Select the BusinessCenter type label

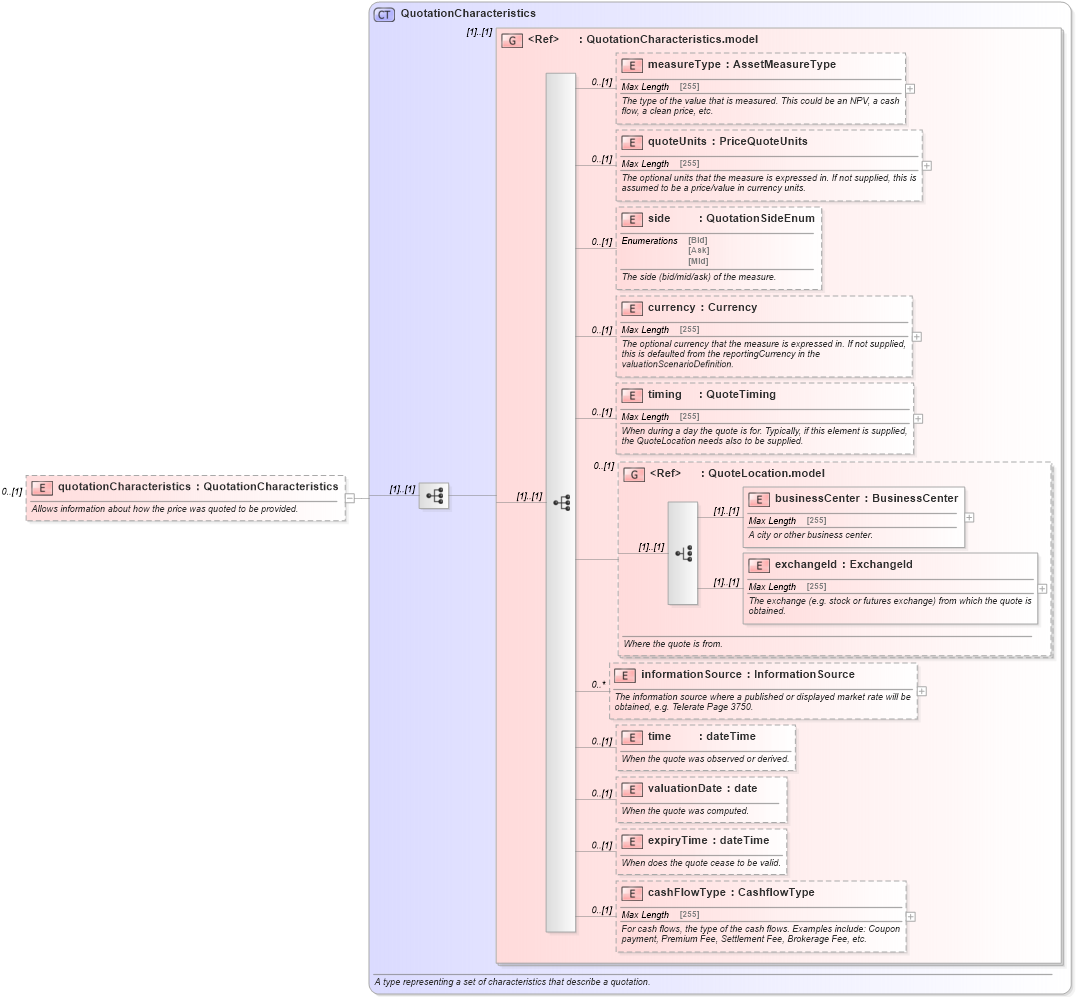915,499
